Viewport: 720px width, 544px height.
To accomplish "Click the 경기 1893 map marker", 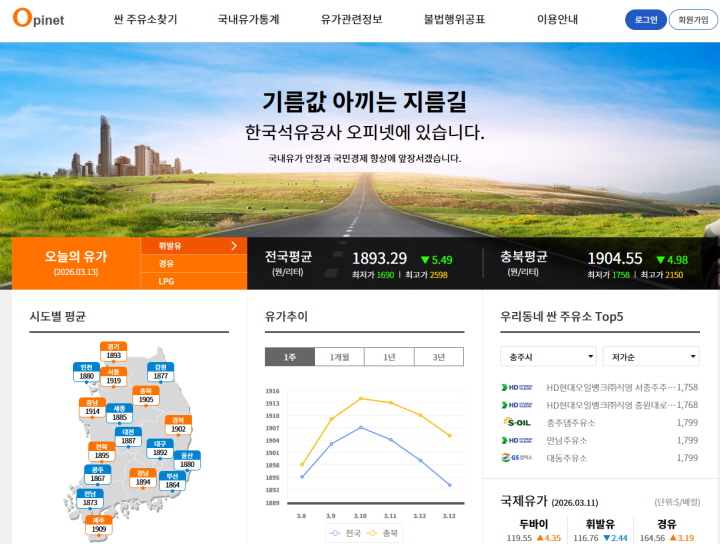I will coord(113,351).
